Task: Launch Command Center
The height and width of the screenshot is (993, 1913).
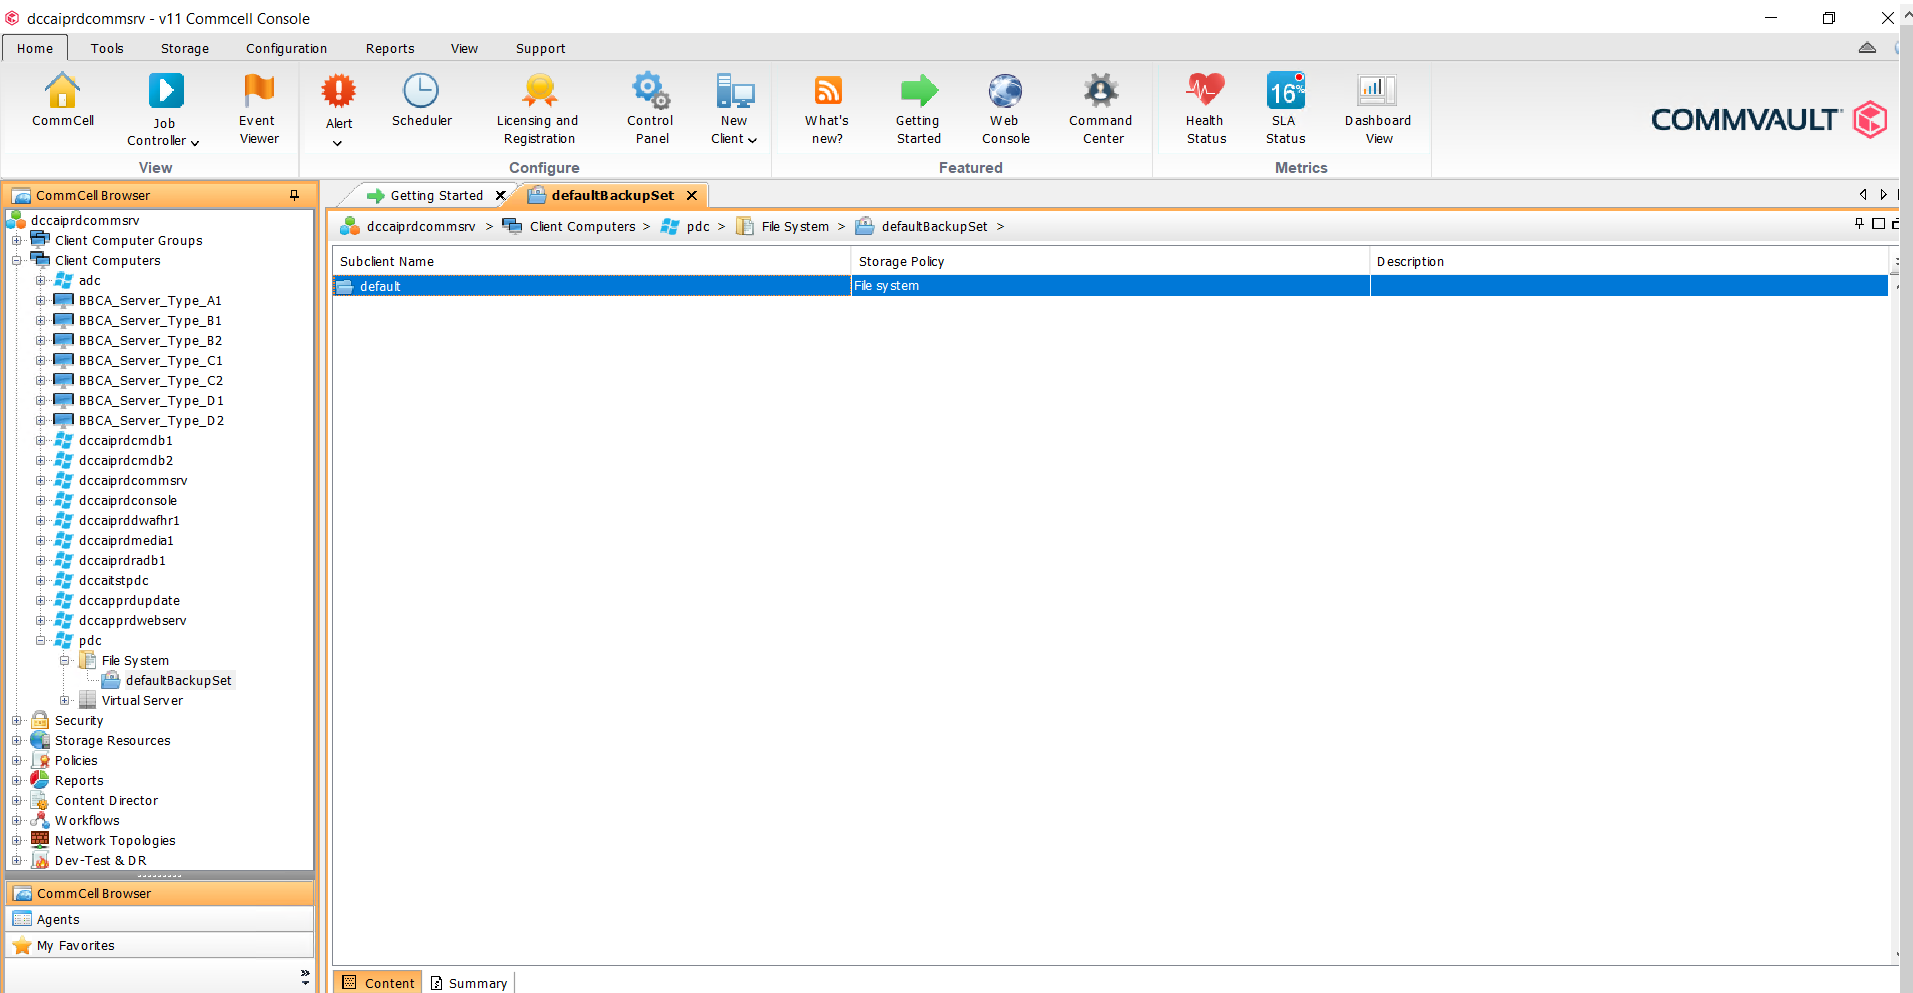Action: pos(1101,108)
